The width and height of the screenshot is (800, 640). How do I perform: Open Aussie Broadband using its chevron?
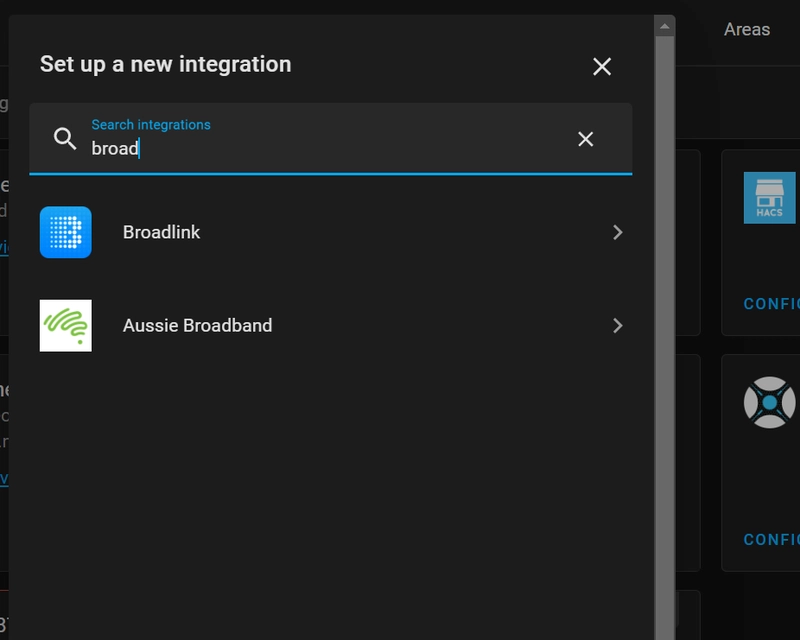[618, 324]
